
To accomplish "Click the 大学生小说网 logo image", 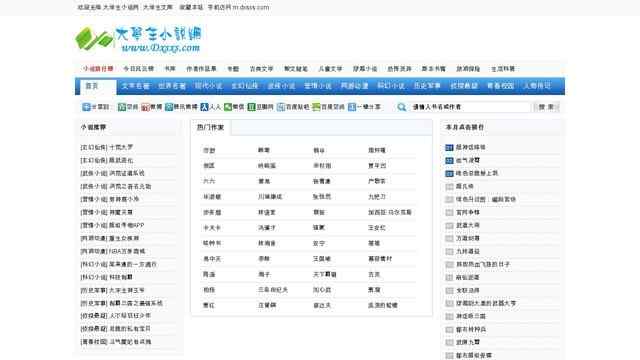I will point(138,39).
